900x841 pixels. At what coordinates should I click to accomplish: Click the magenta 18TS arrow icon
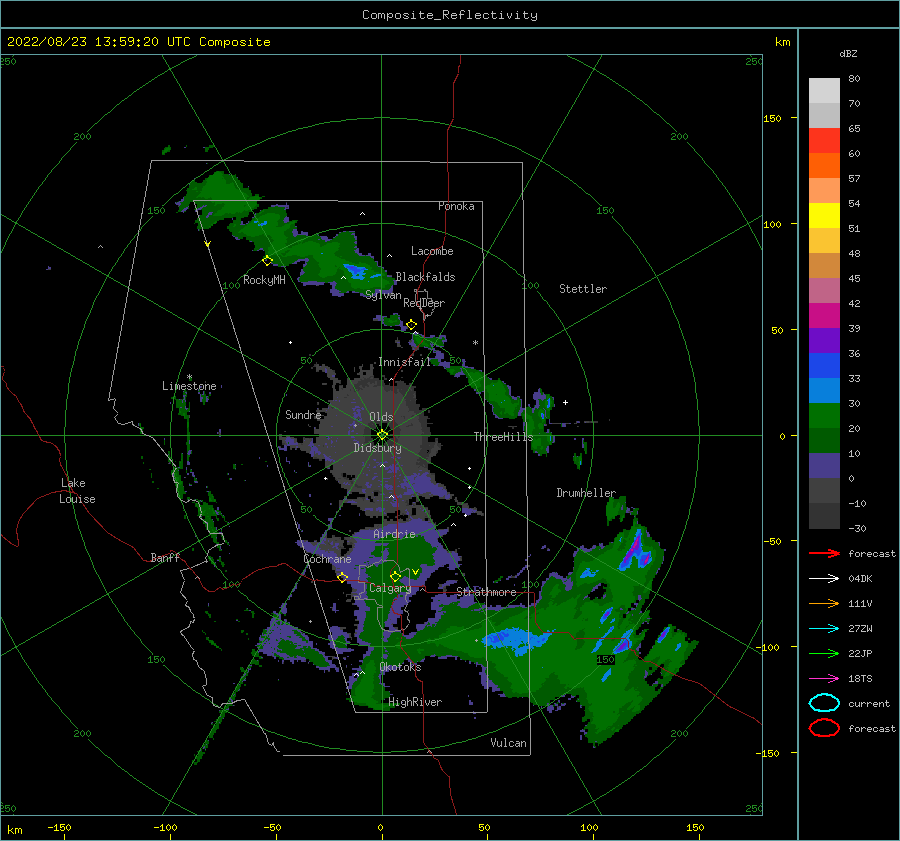(x=824, y=679)
